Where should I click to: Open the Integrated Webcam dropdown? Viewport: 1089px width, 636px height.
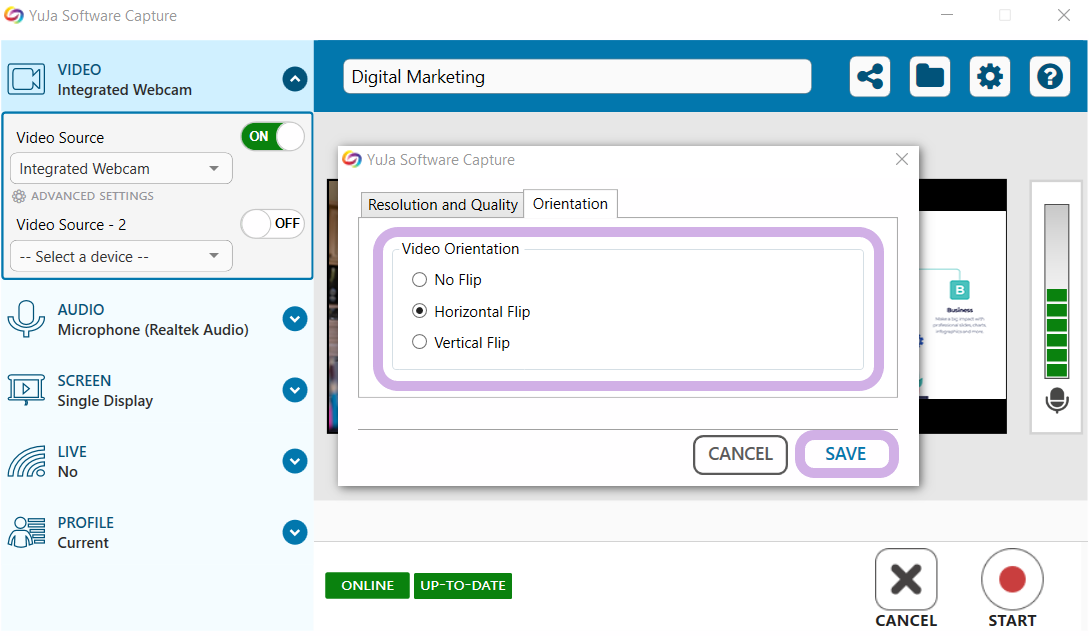pyautogui.click(x=121, y=169)
